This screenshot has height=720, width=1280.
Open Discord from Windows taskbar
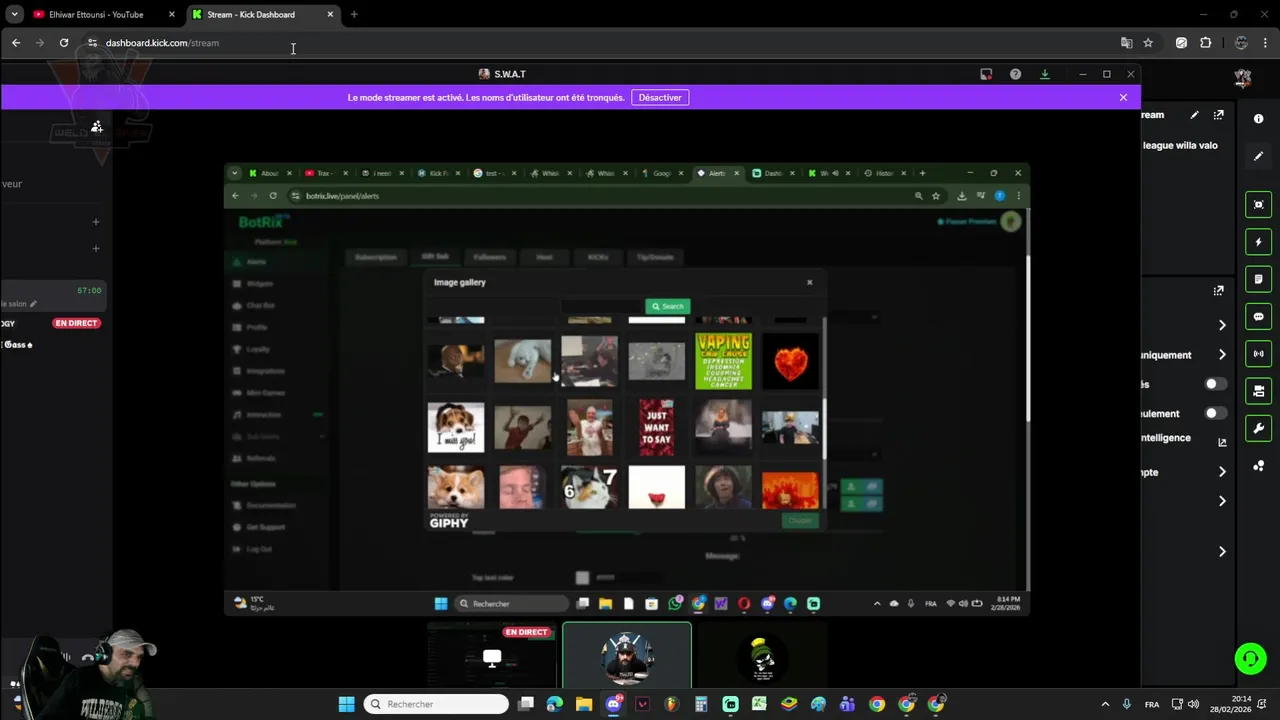coord(613,704)
